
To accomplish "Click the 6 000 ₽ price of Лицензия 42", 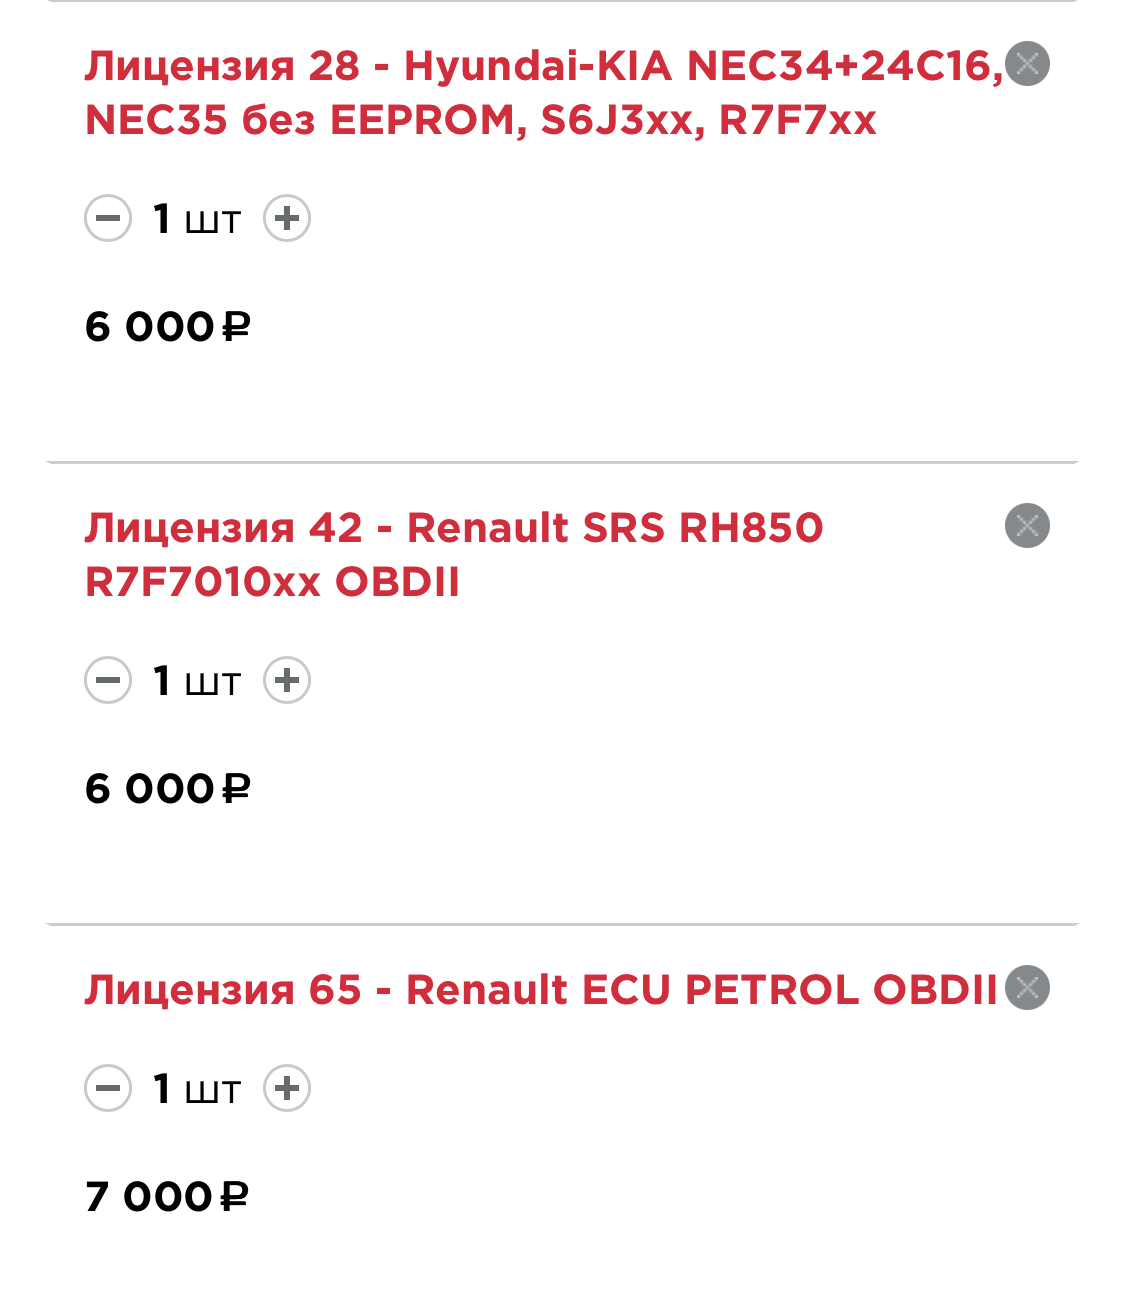I will tap(167, 789).
